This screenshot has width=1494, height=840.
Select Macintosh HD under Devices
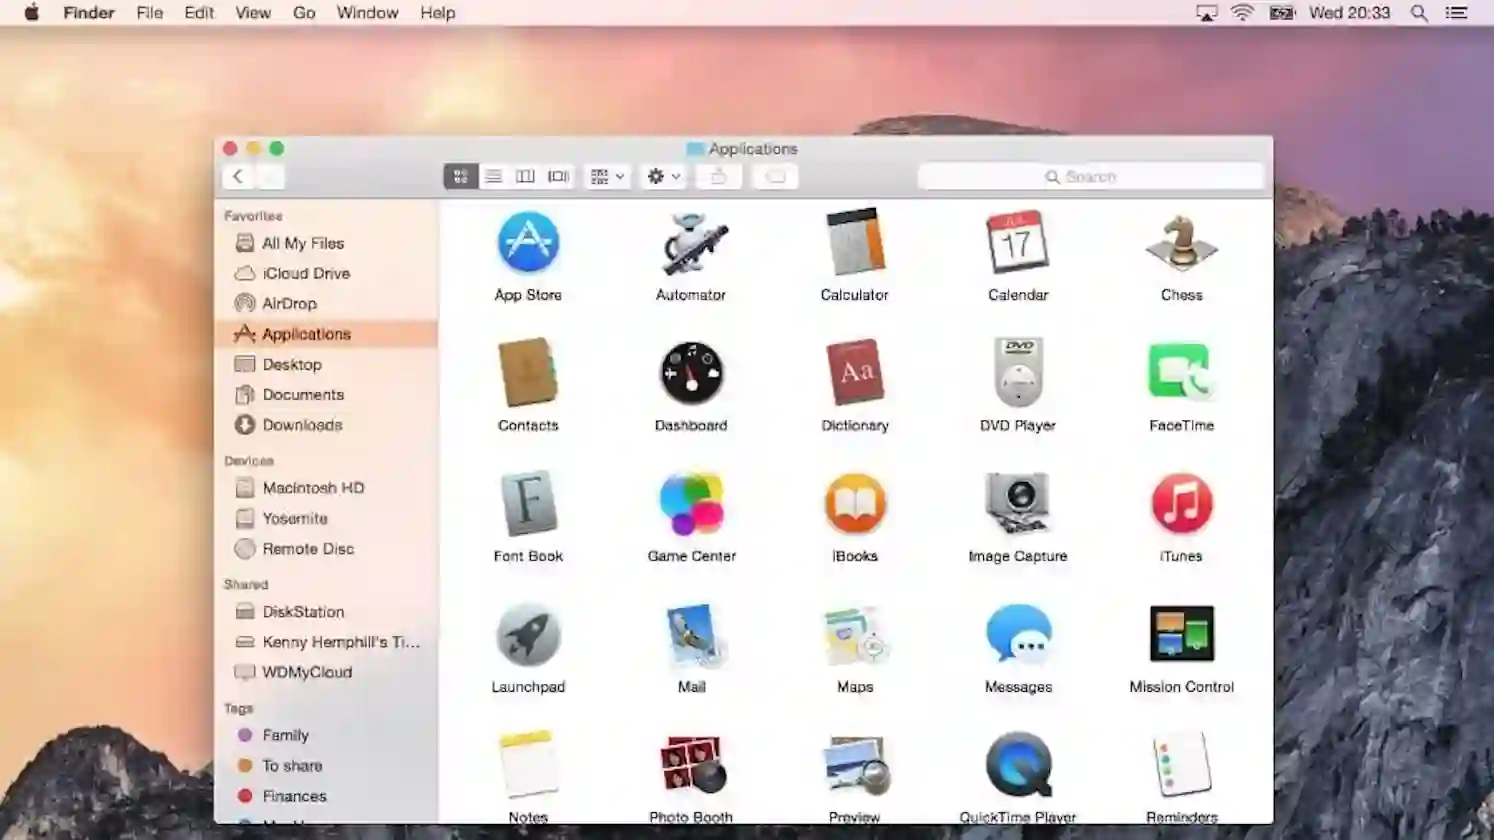pyautogui.click(x=312, y=488)
